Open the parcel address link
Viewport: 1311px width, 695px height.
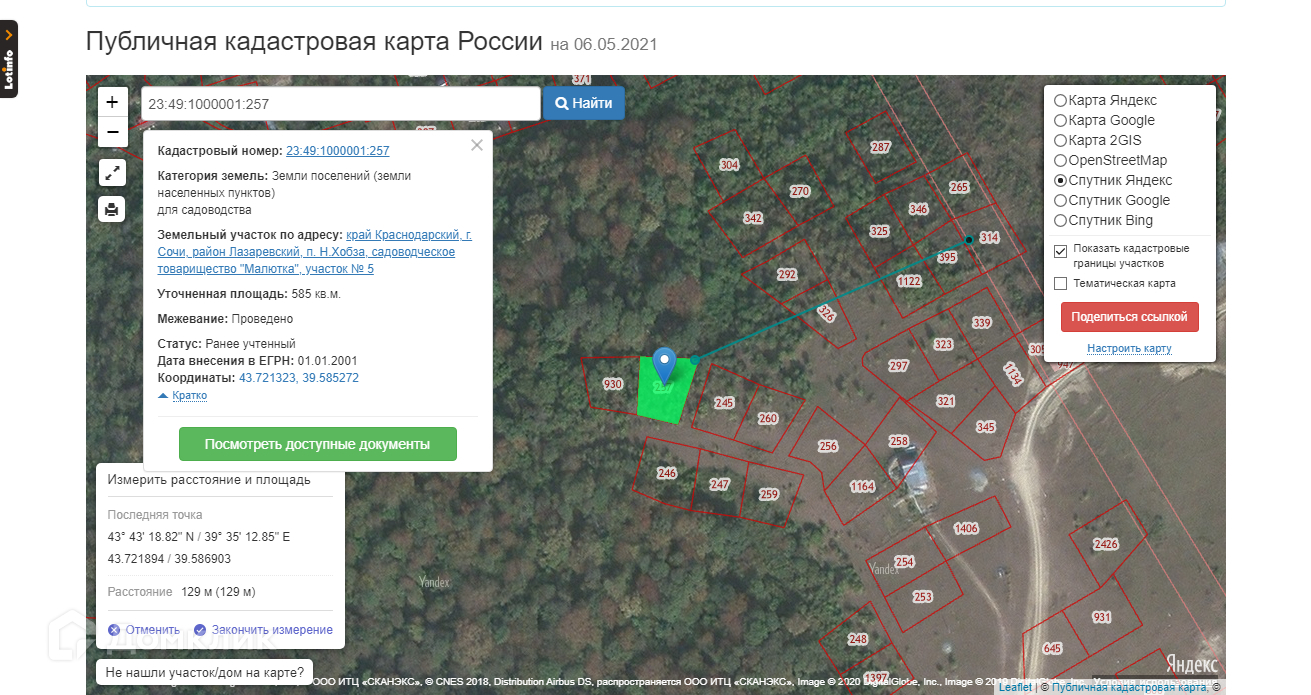[314, 252]
